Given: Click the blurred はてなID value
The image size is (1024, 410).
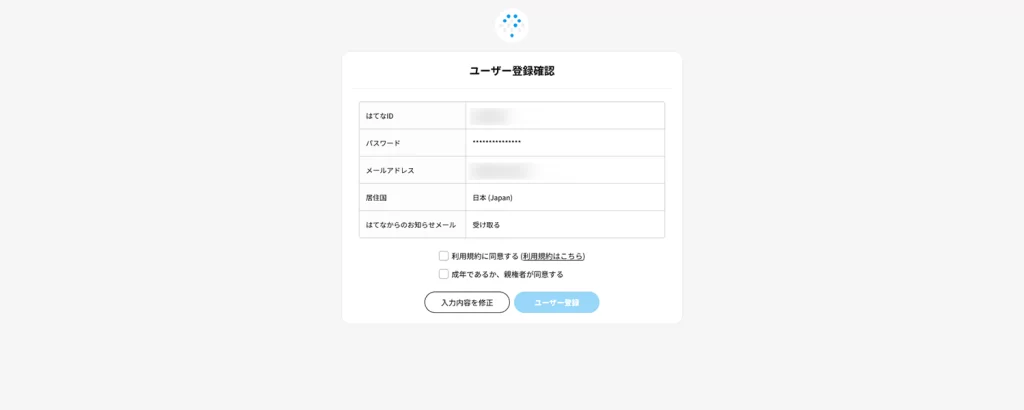Looking at the screenshot, I should pos(492,116).
